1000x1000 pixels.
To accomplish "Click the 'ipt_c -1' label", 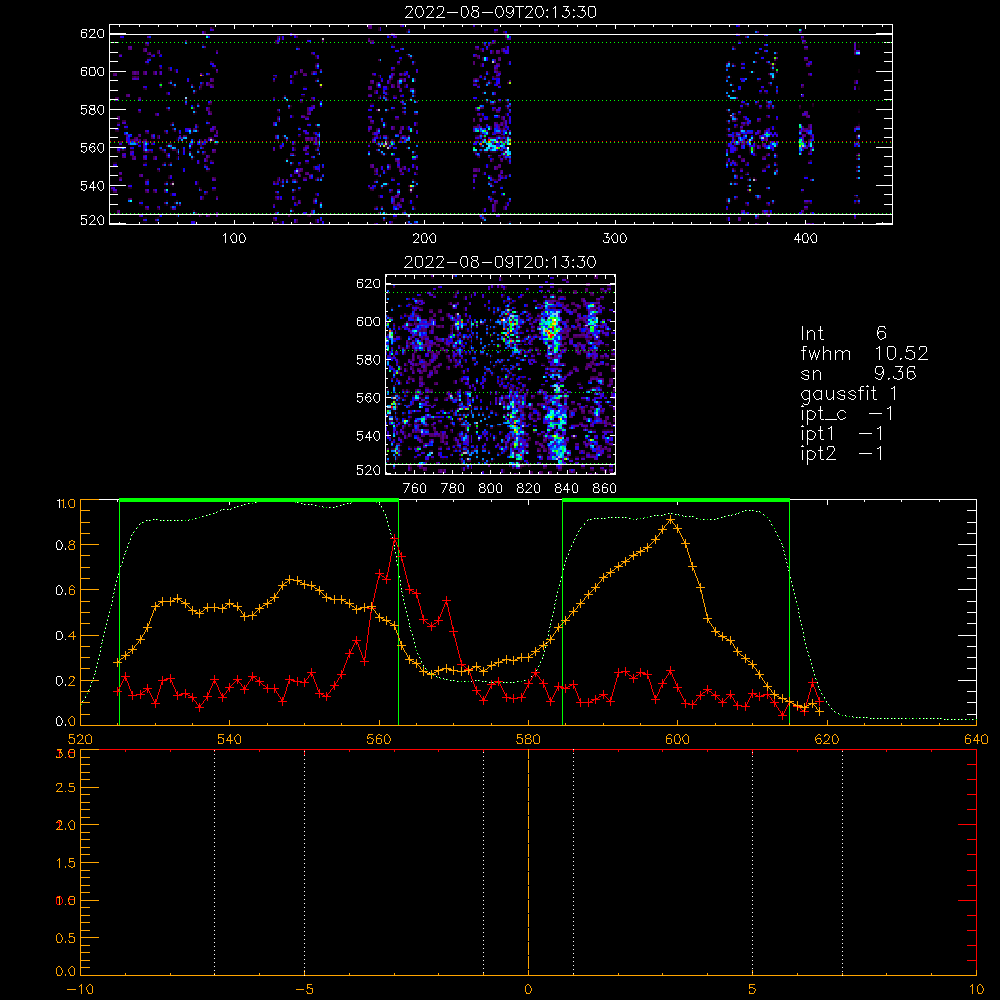I will click(x=847, y=414).
